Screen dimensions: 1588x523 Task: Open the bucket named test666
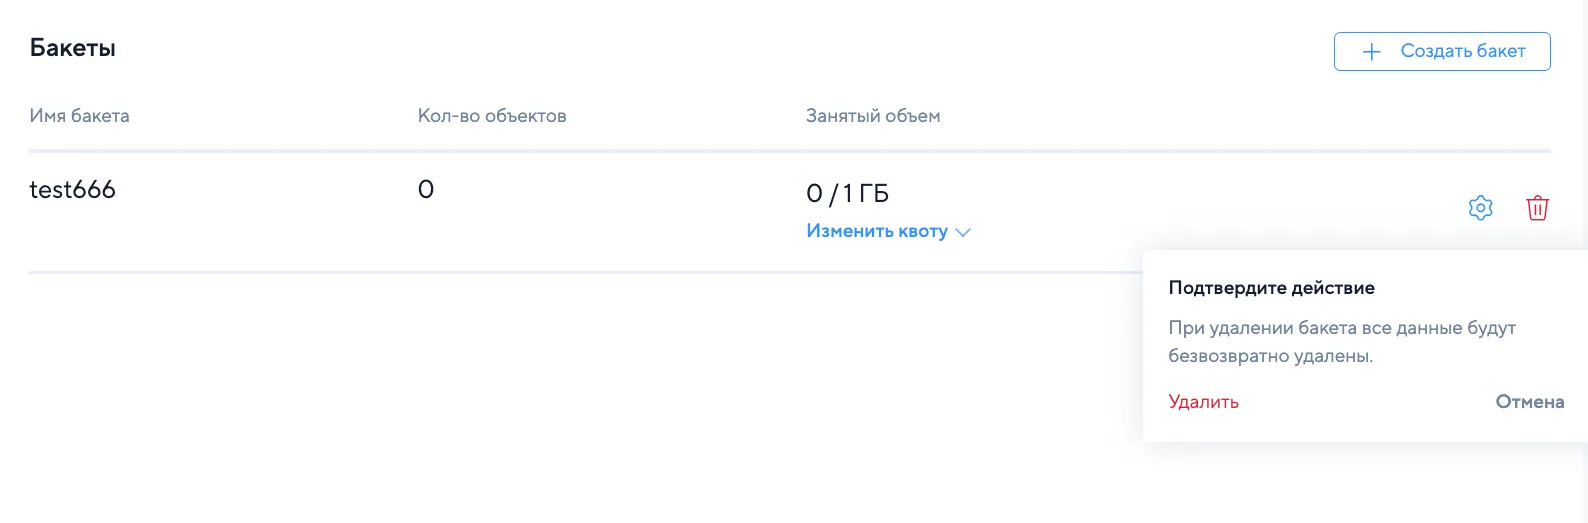point(72,189)
